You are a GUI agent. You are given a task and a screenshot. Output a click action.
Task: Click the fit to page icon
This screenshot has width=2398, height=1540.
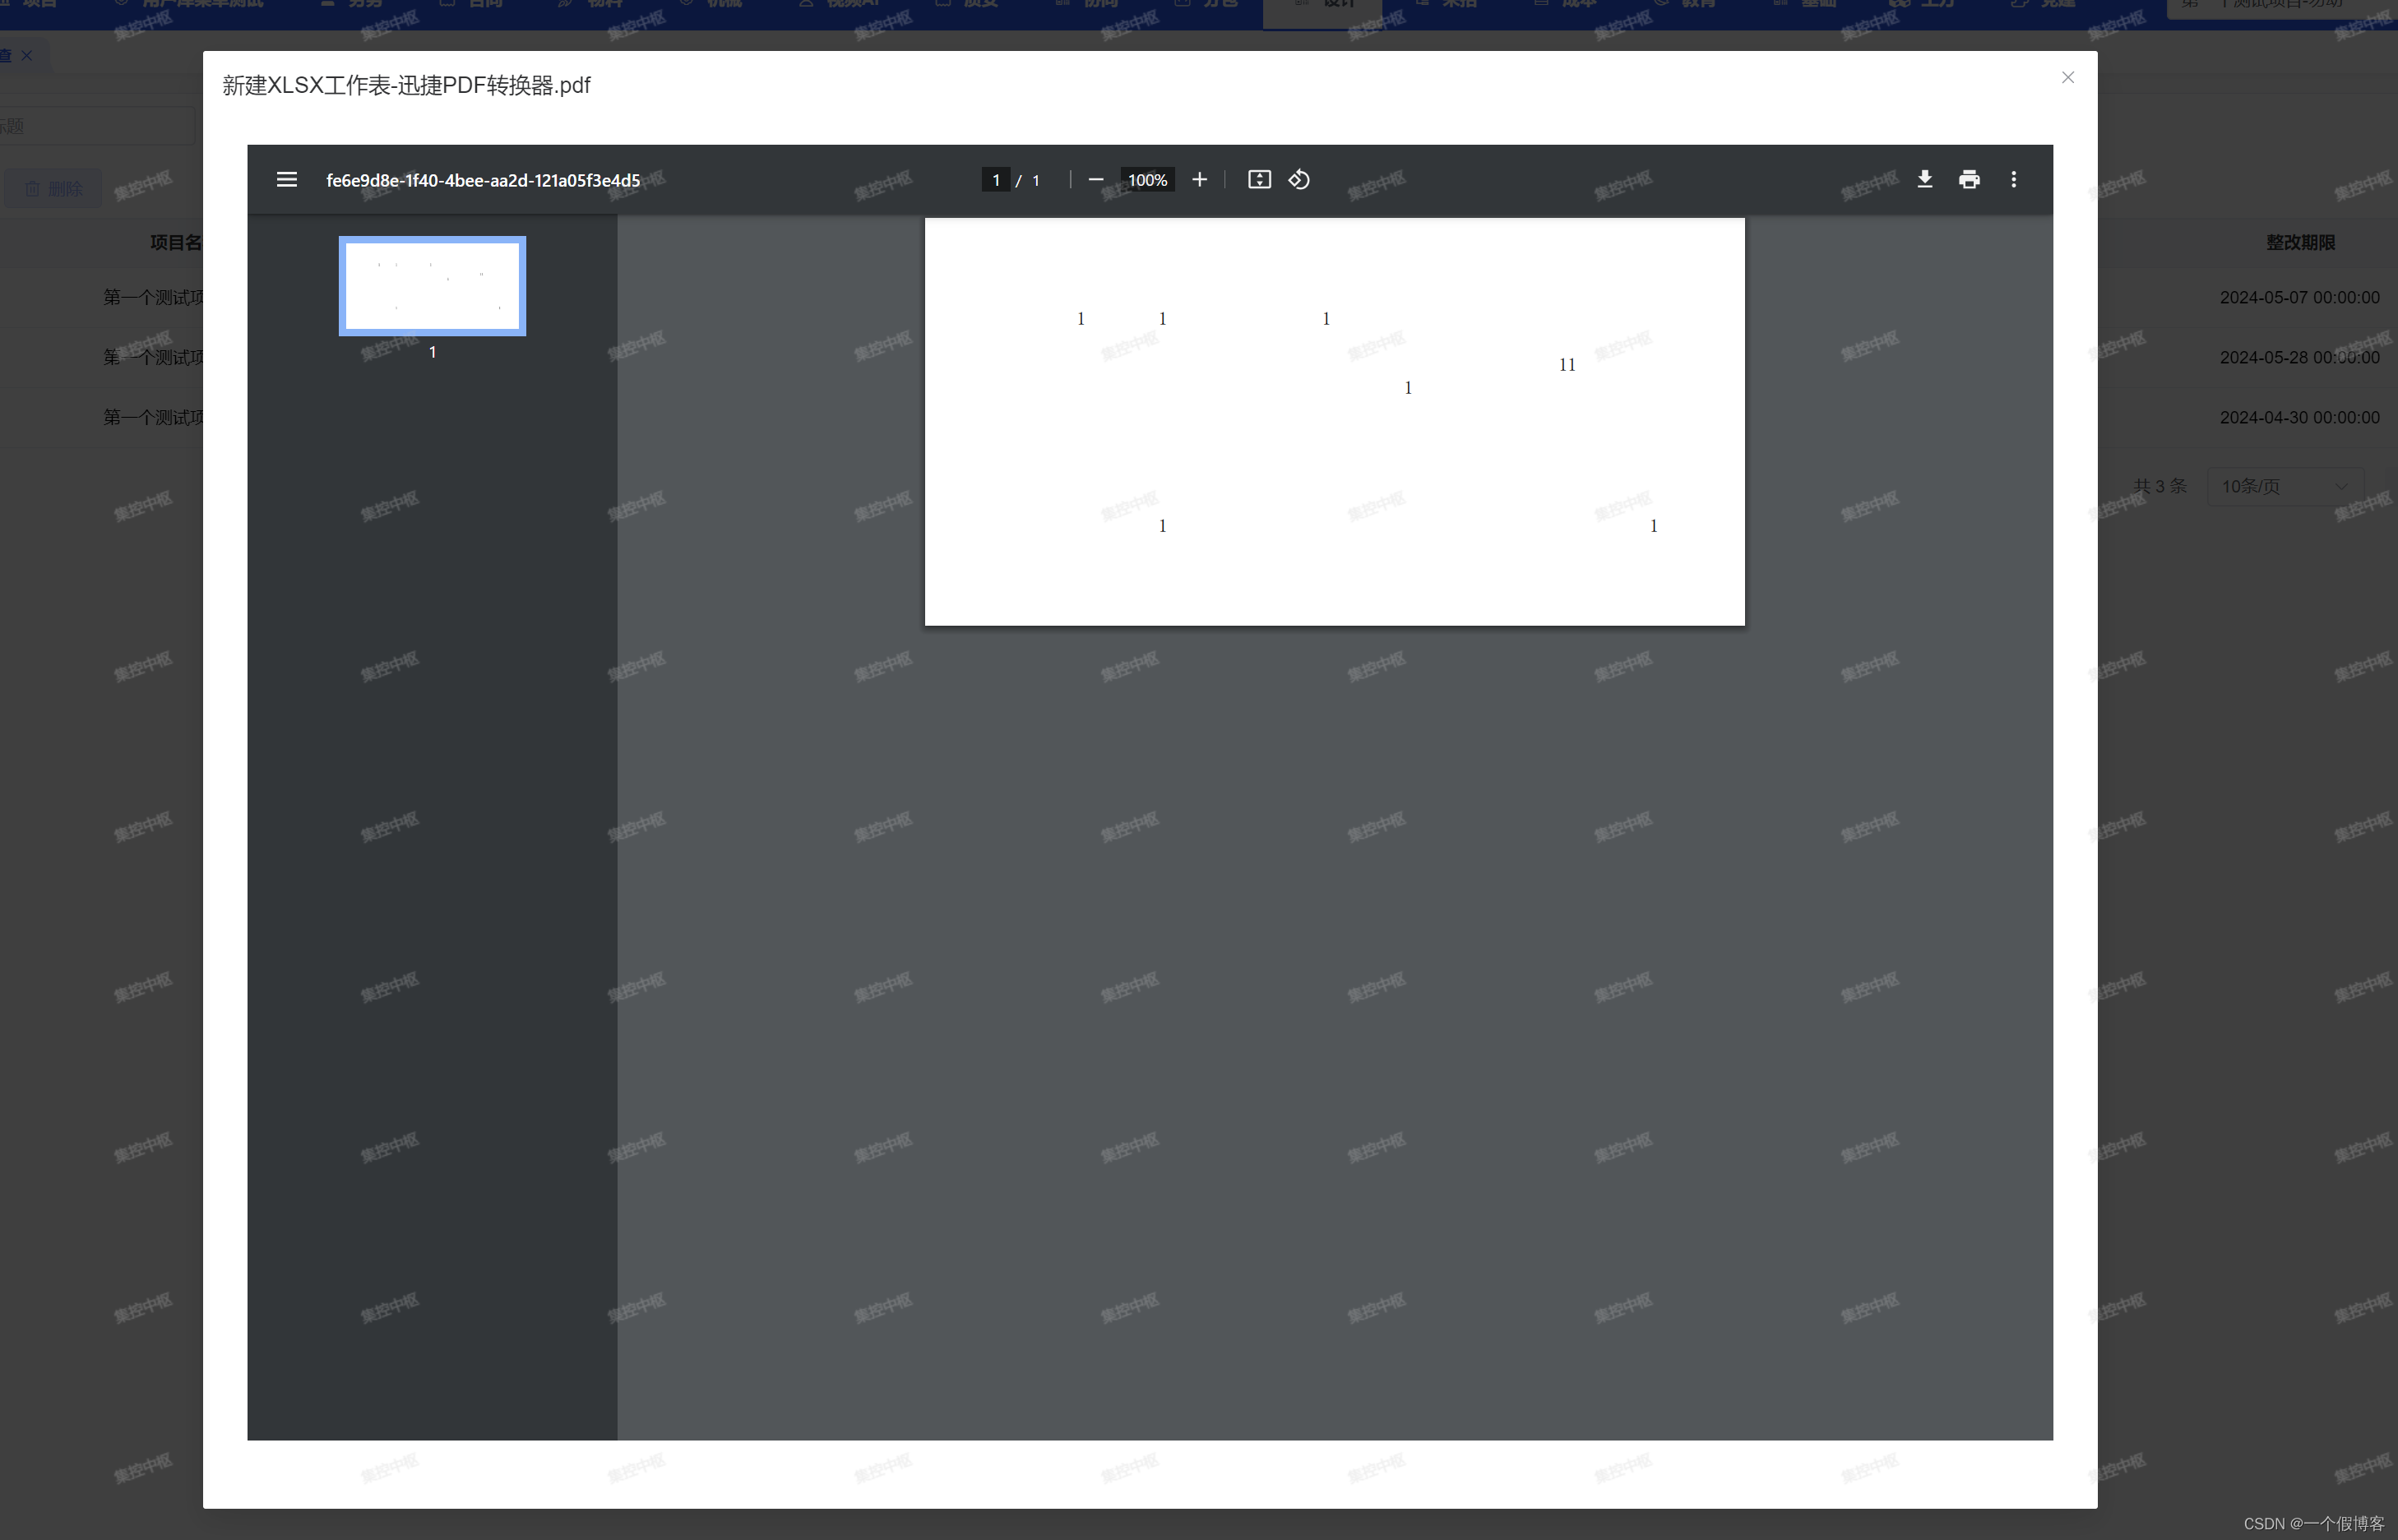(1259, 180)
